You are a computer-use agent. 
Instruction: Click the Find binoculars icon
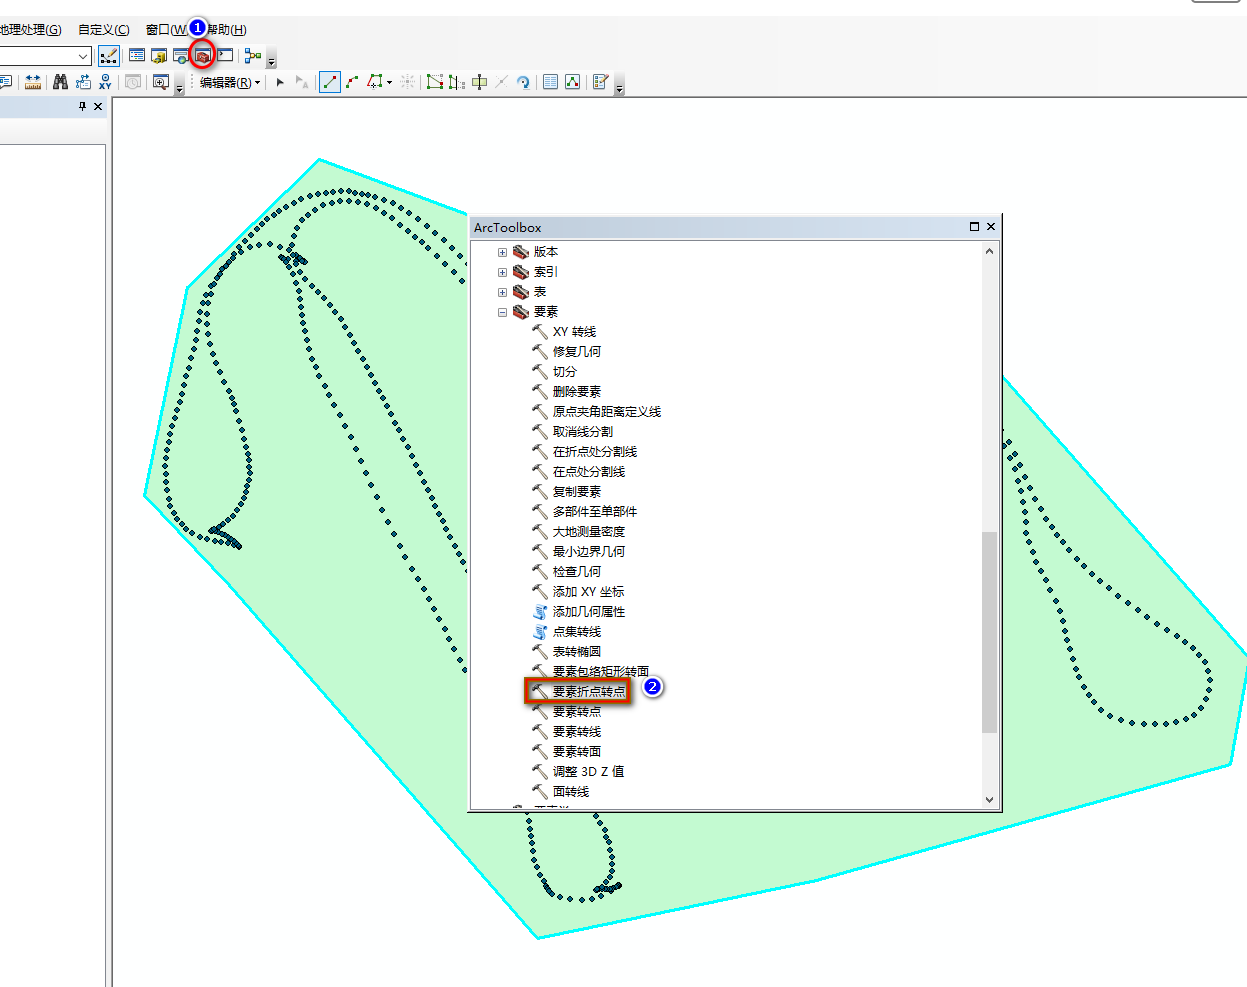pos(61,82)
